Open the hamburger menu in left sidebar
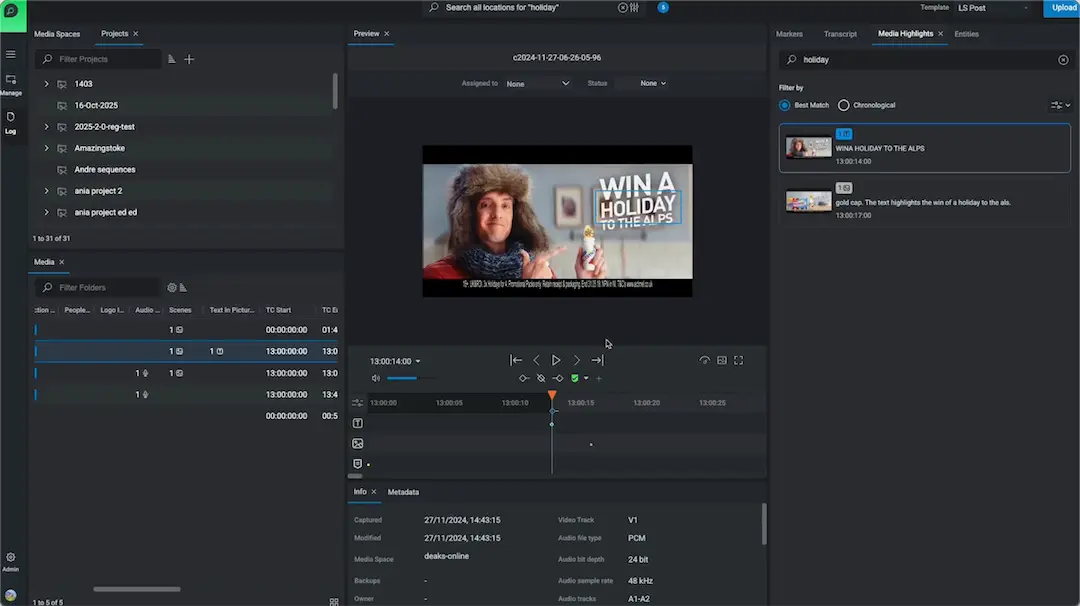Viewport: 1080px width, 606px height. click(x=11, y=54)
